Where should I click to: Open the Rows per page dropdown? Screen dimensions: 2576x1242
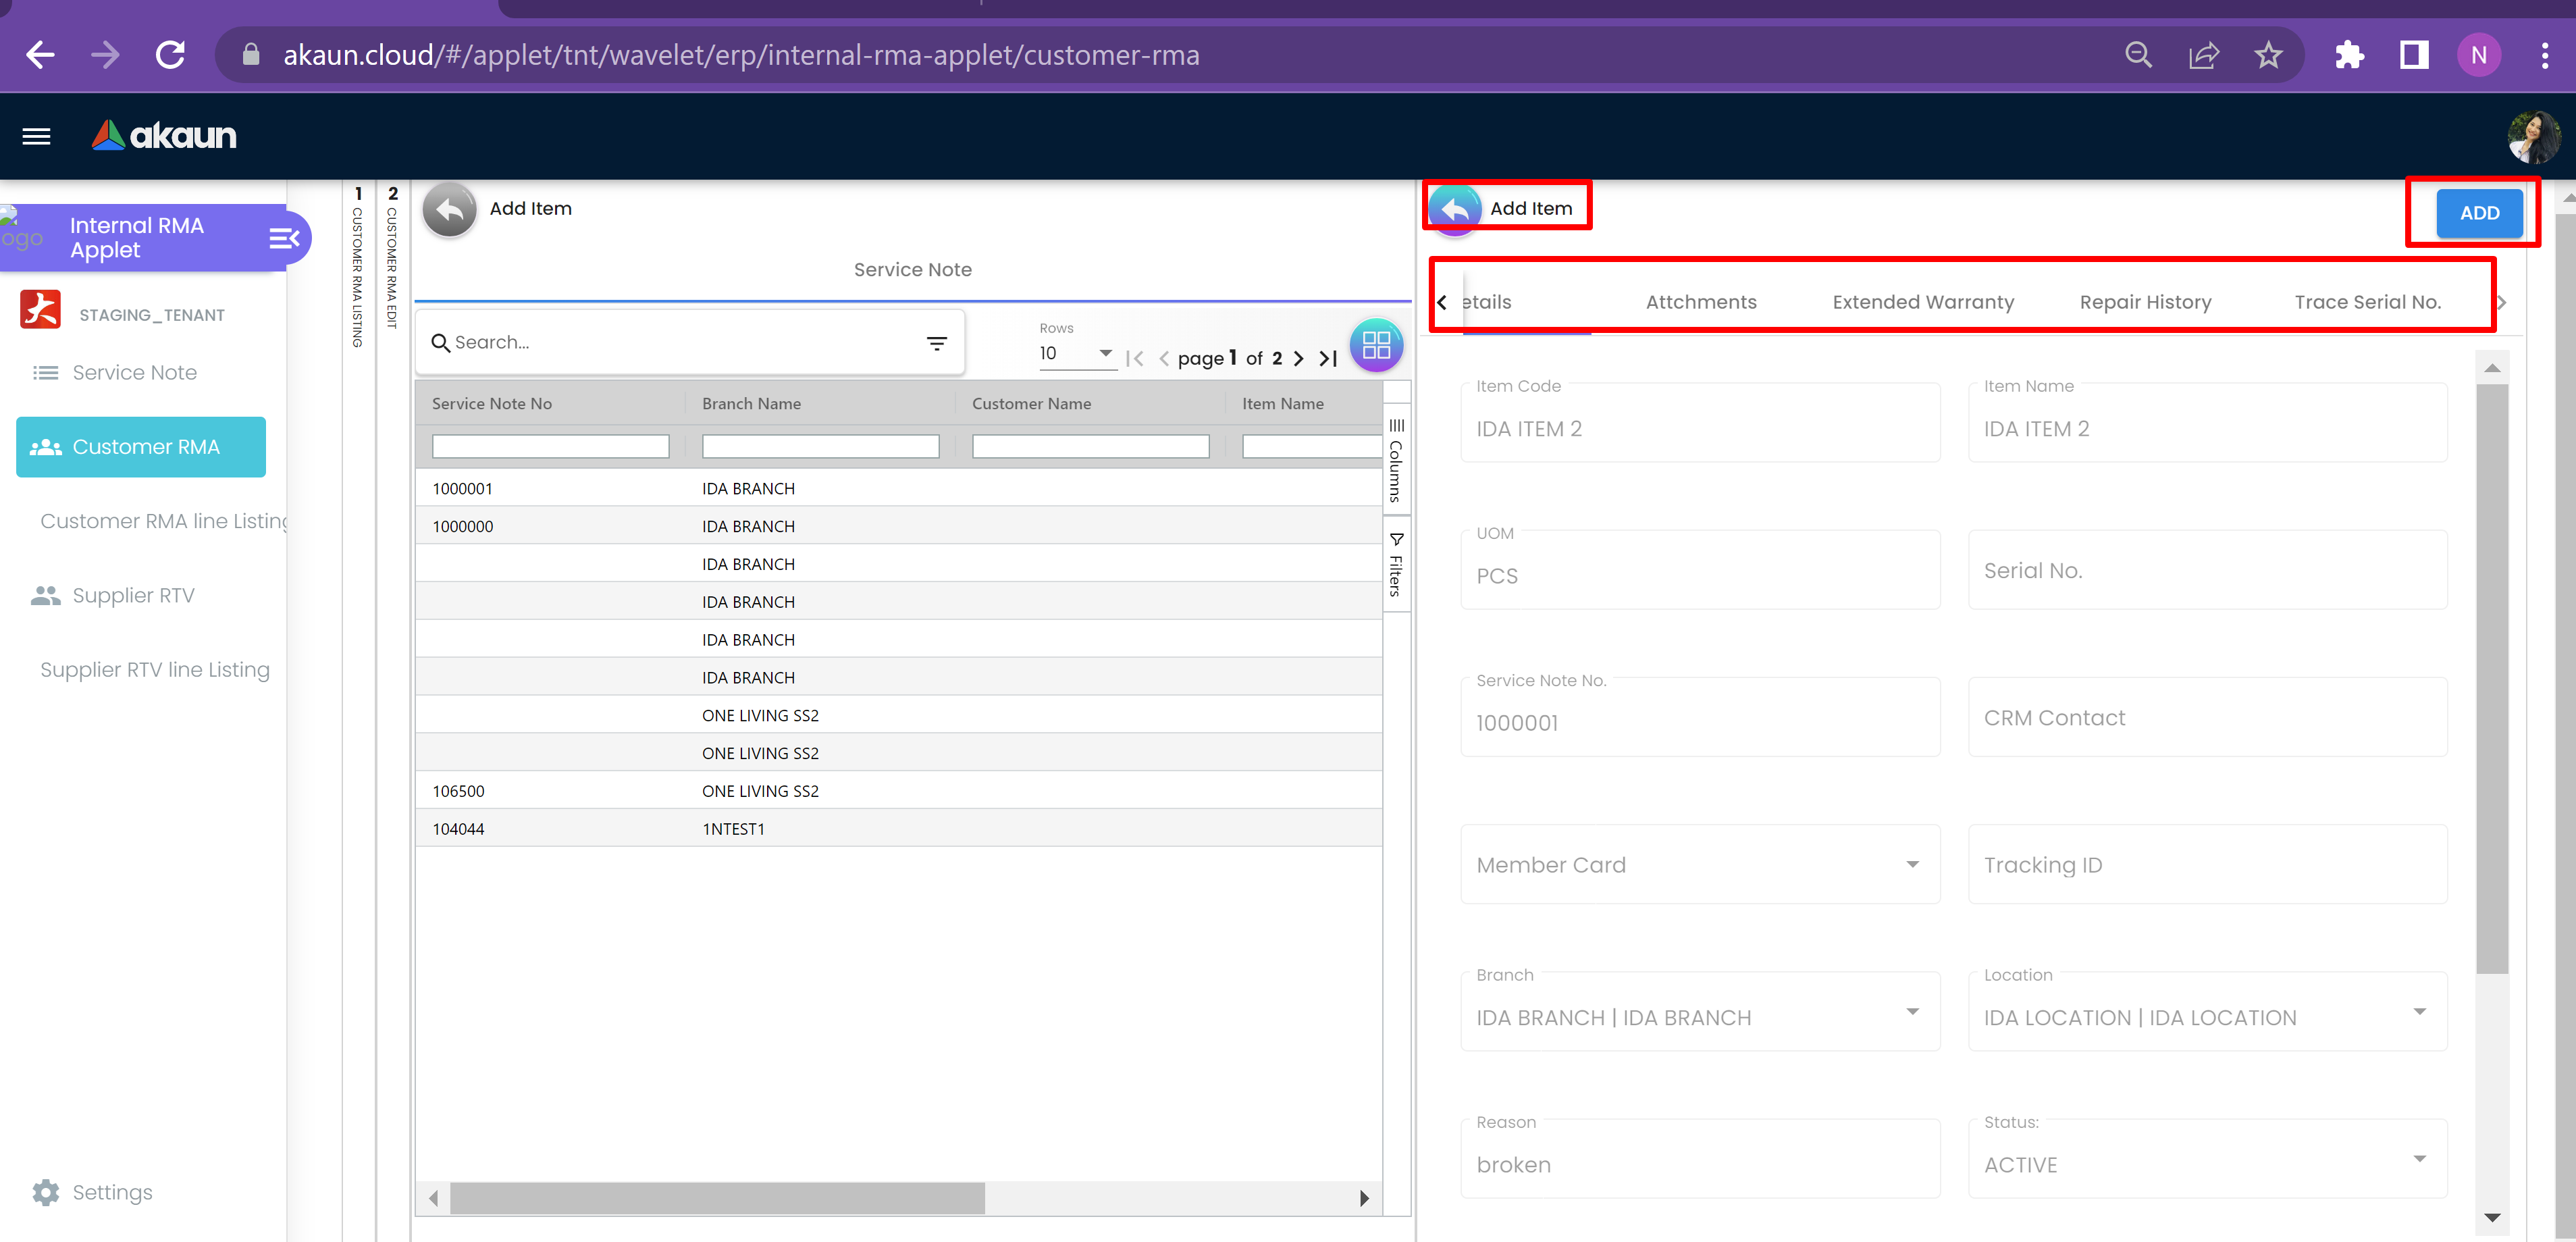tap(1077, 353)
